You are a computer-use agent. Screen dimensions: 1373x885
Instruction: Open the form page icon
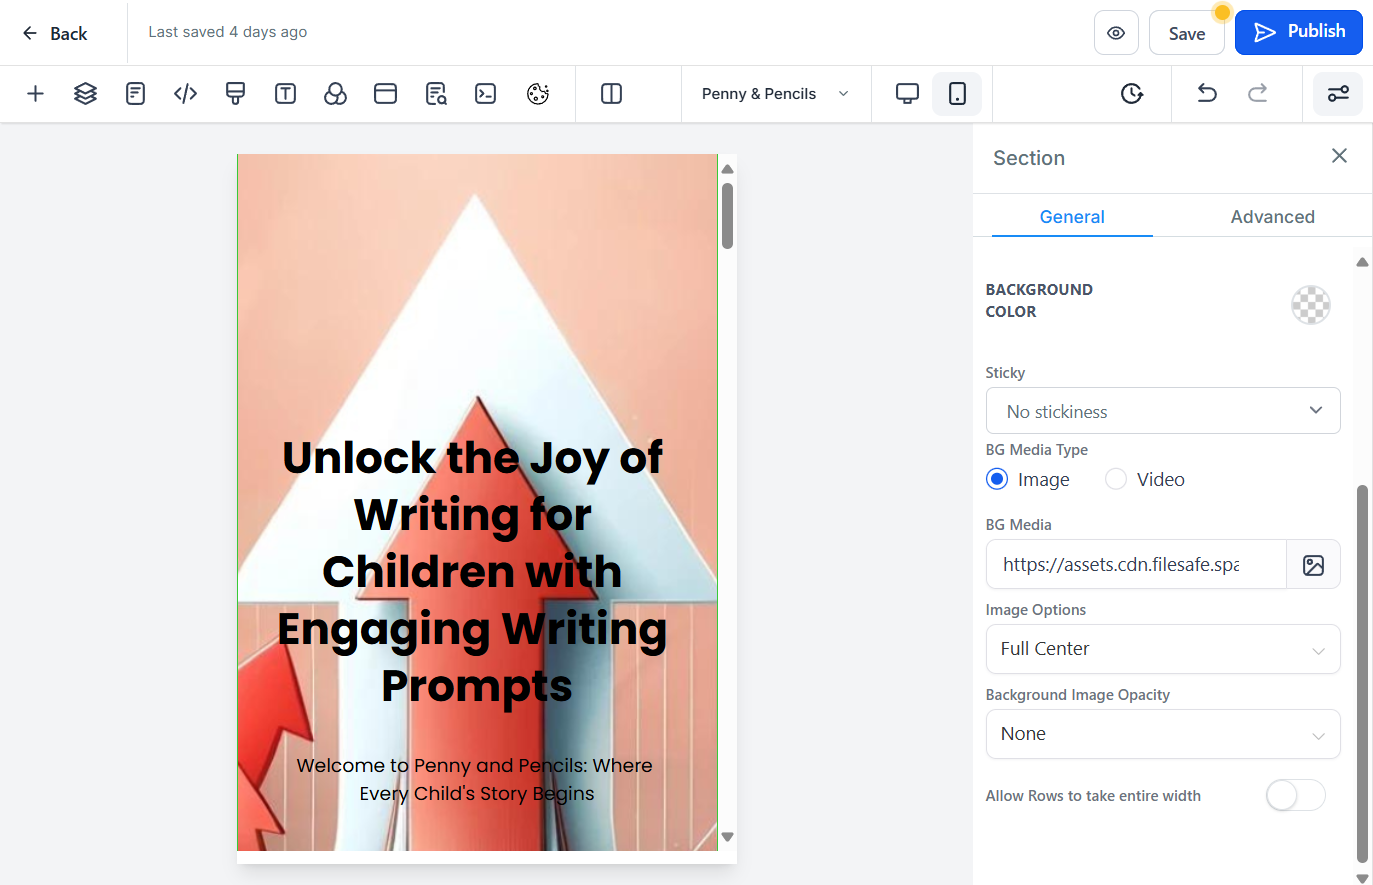point(135,94)
